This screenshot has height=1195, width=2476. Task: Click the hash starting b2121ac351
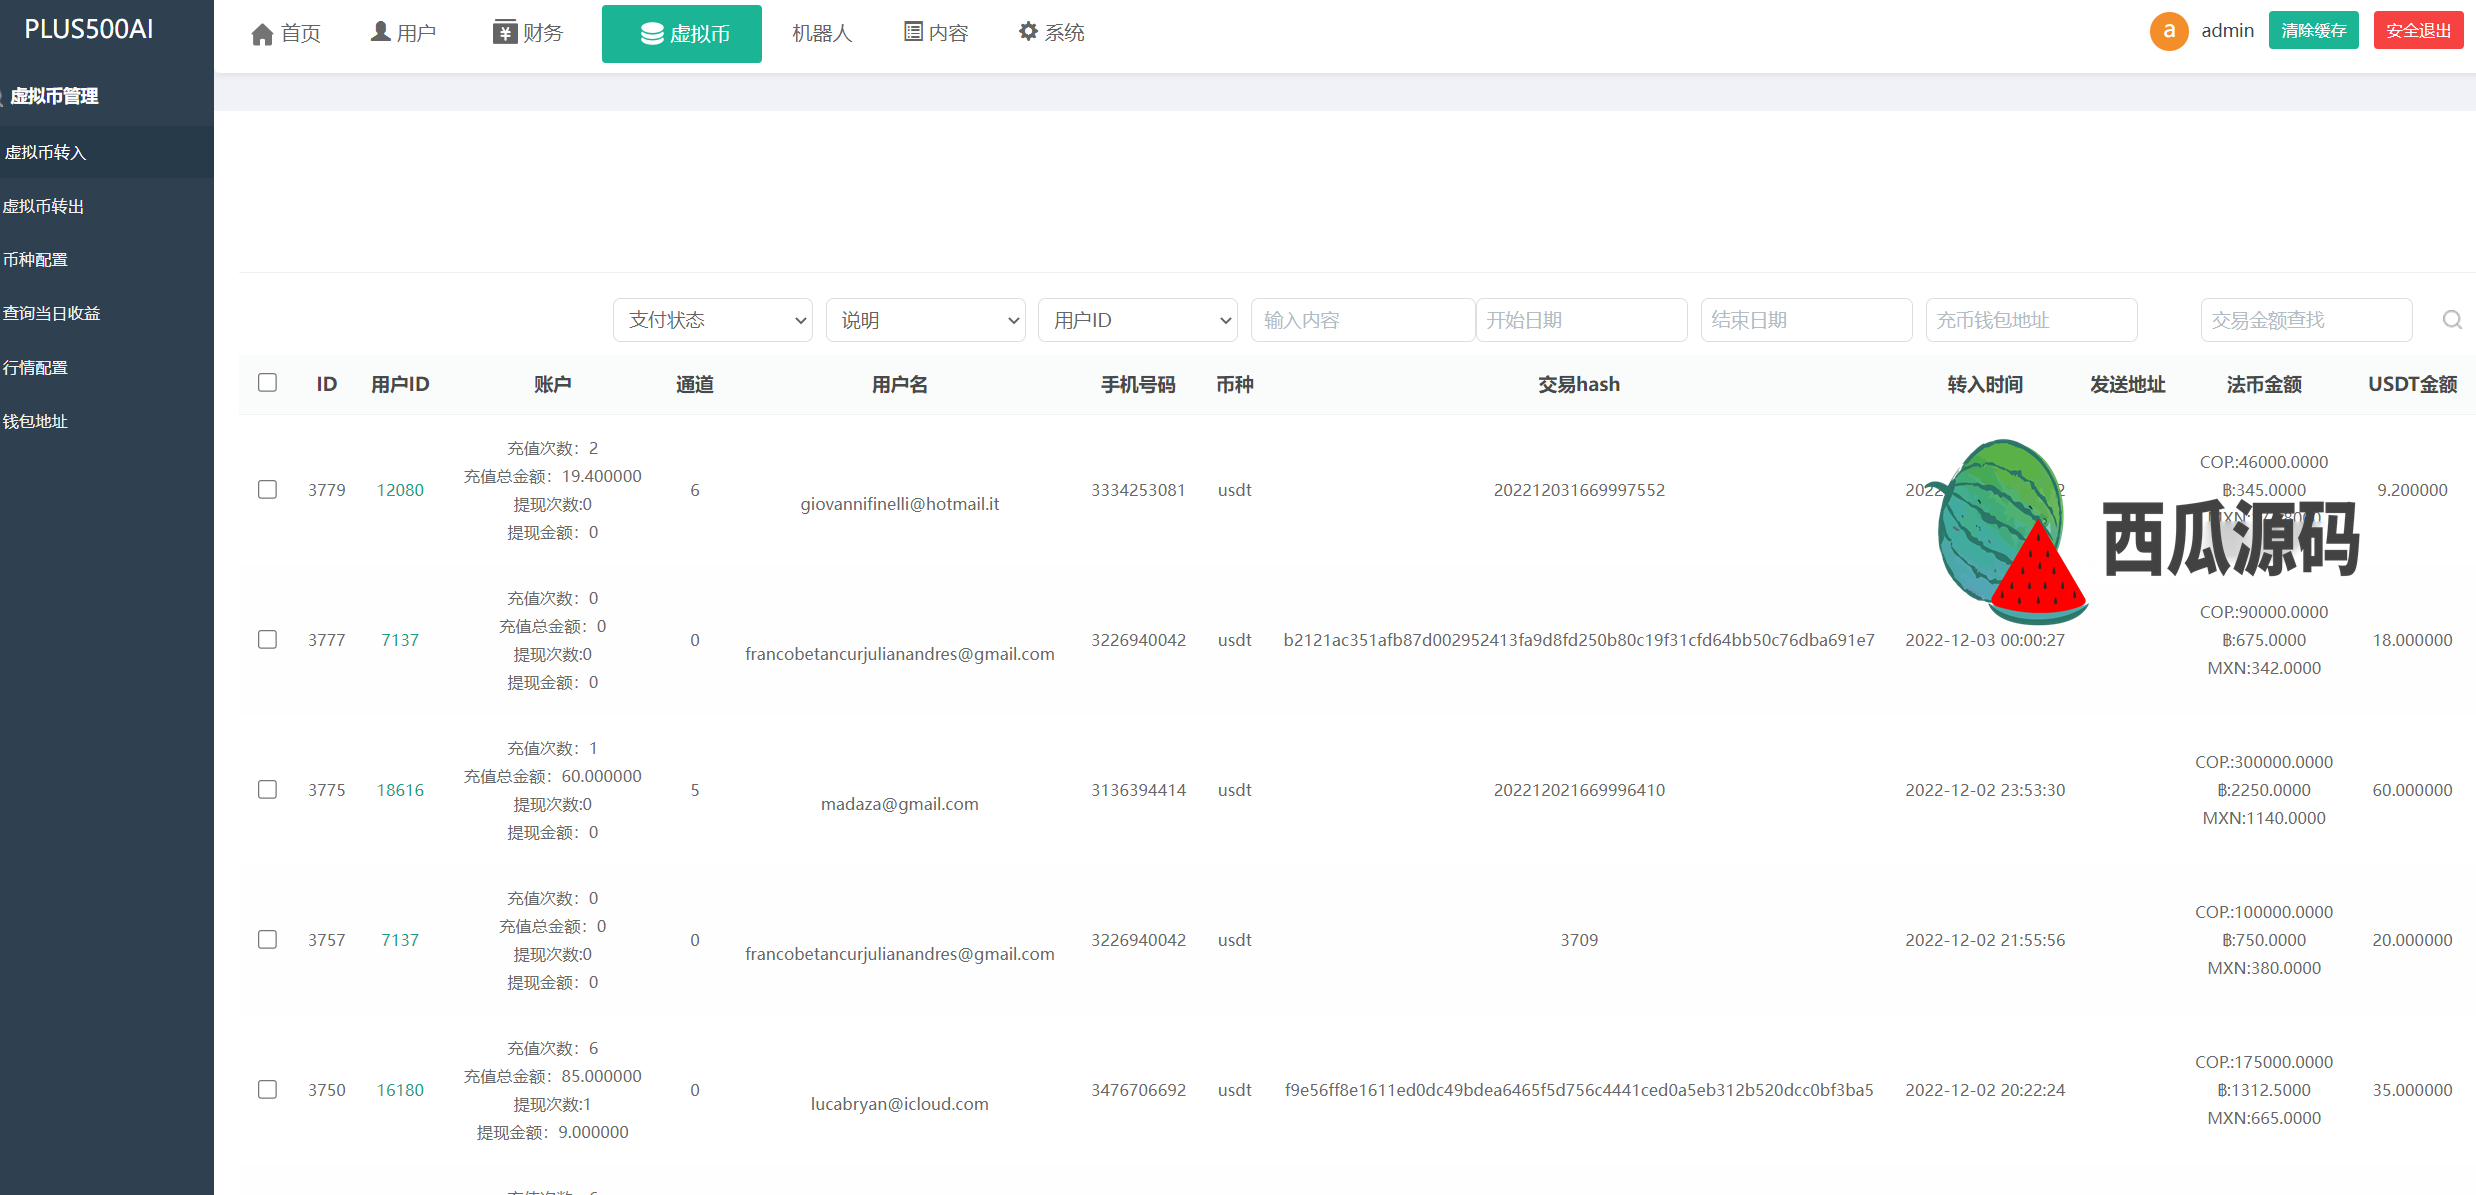1579,640
